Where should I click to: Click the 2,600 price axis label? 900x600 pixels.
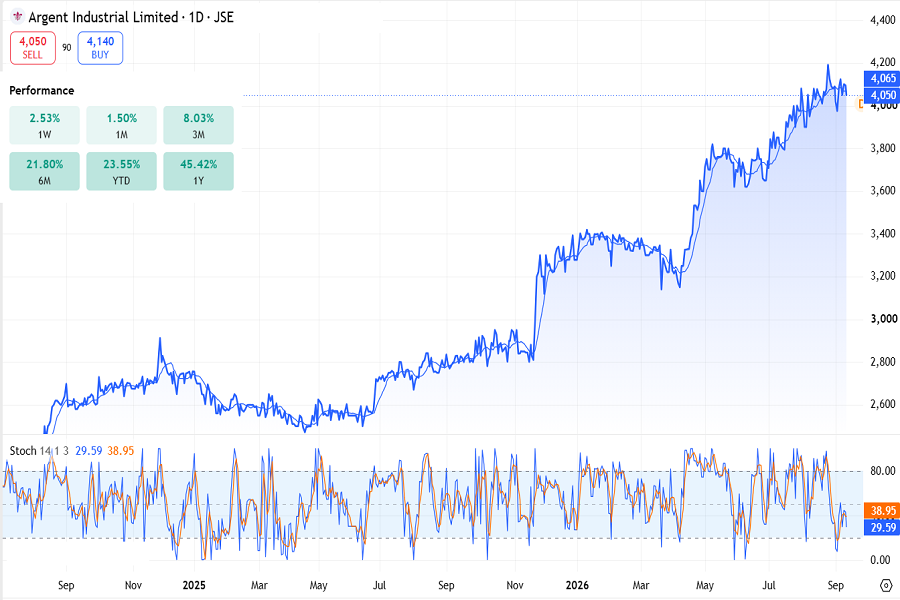(x=883, y=404)
